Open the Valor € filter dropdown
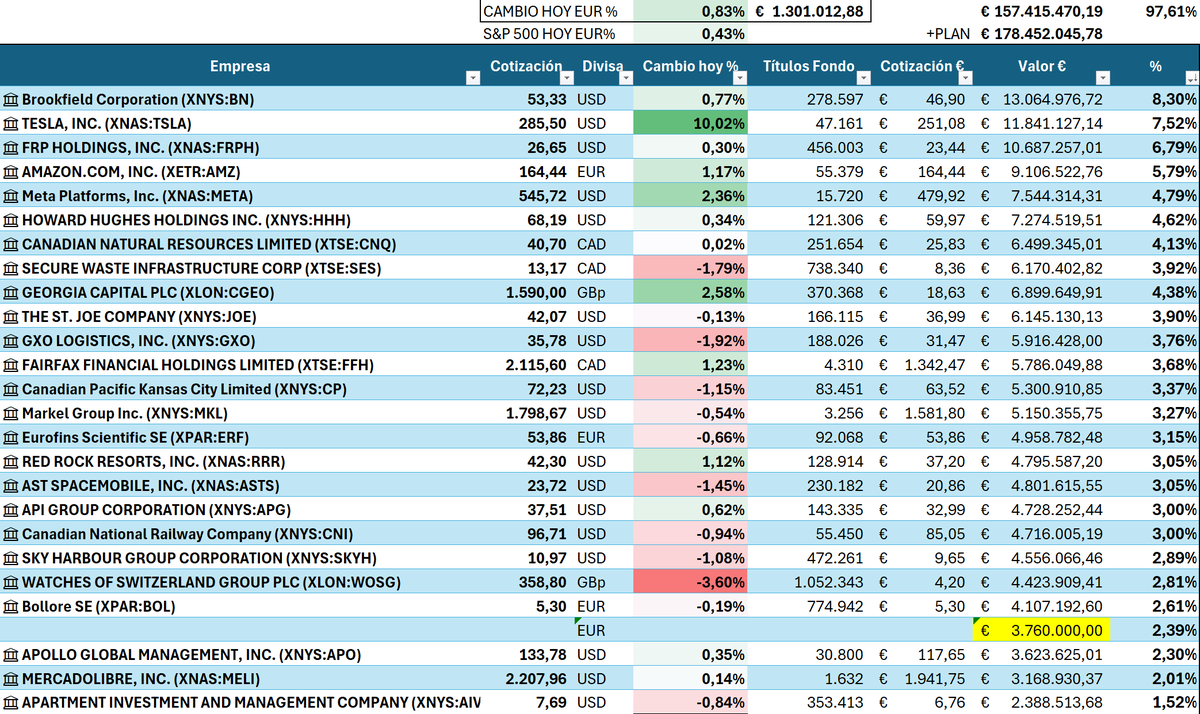This screenshot has height=714, width=1200. point(1103,78)
